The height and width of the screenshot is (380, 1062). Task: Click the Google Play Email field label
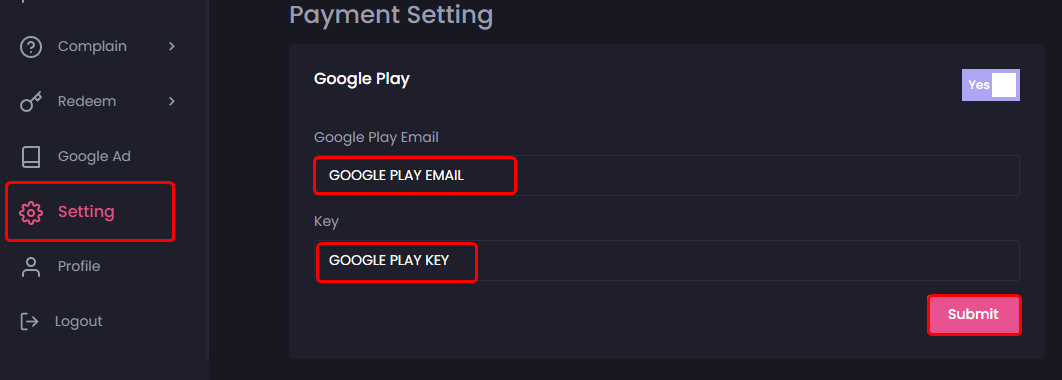pos(376,138)
